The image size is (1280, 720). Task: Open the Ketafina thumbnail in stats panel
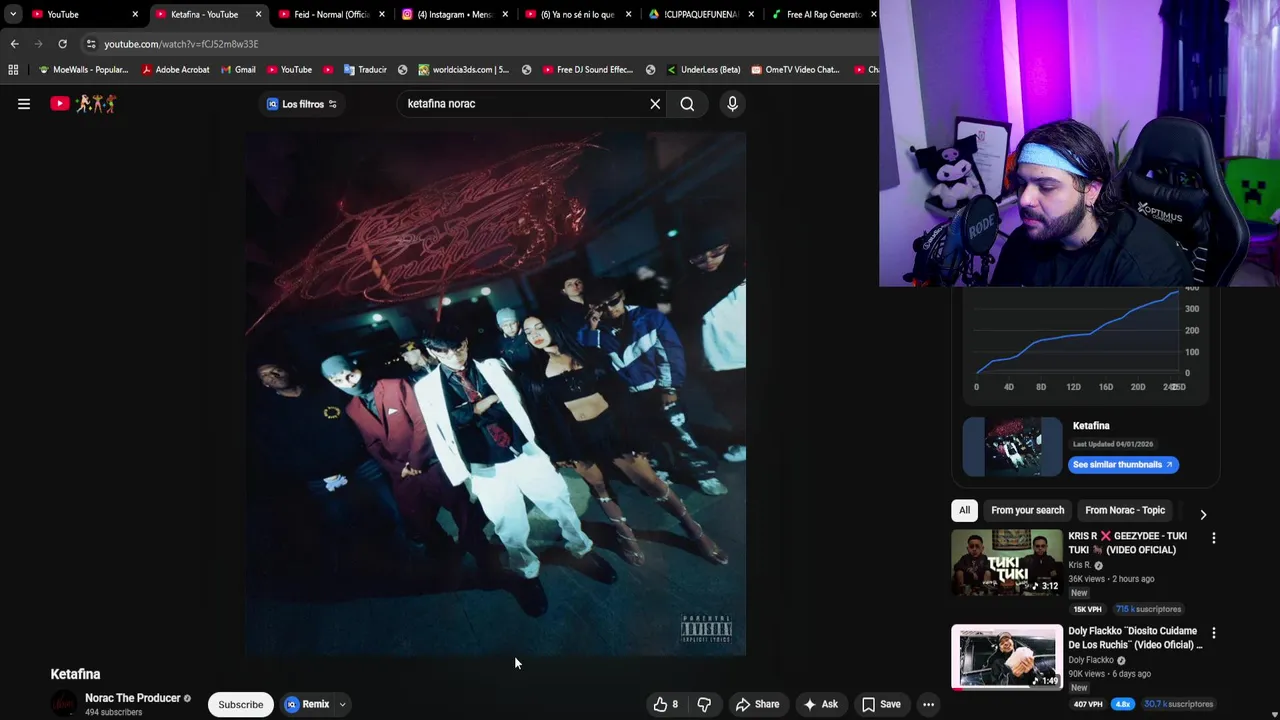pos(1012,446)
